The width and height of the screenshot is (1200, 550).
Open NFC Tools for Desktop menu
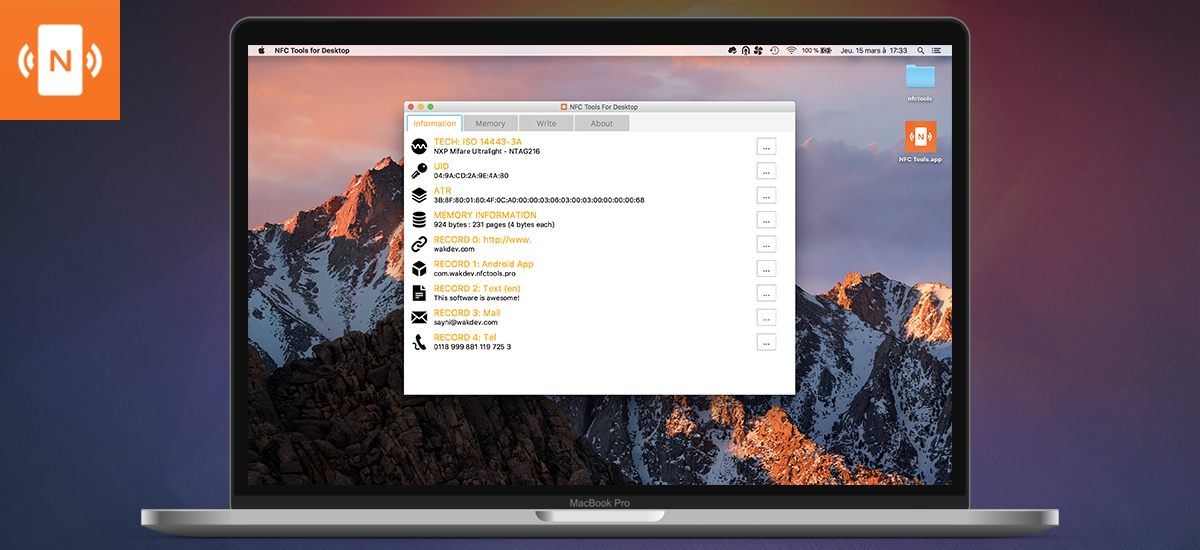312,50
